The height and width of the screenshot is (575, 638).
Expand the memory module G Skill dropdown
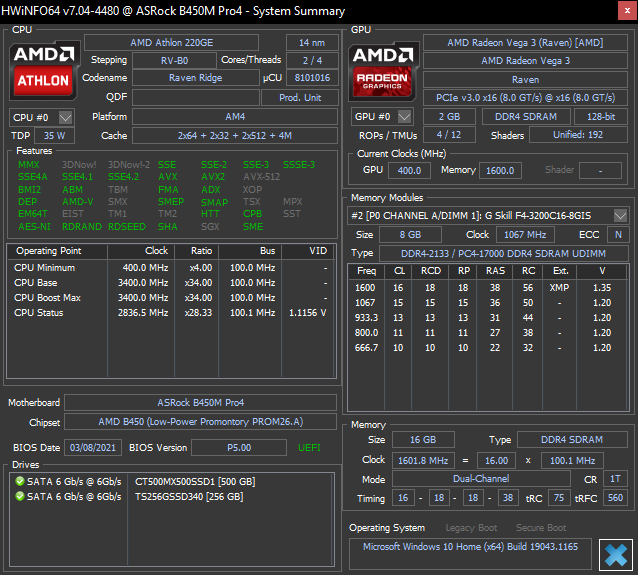click(620, 215)
